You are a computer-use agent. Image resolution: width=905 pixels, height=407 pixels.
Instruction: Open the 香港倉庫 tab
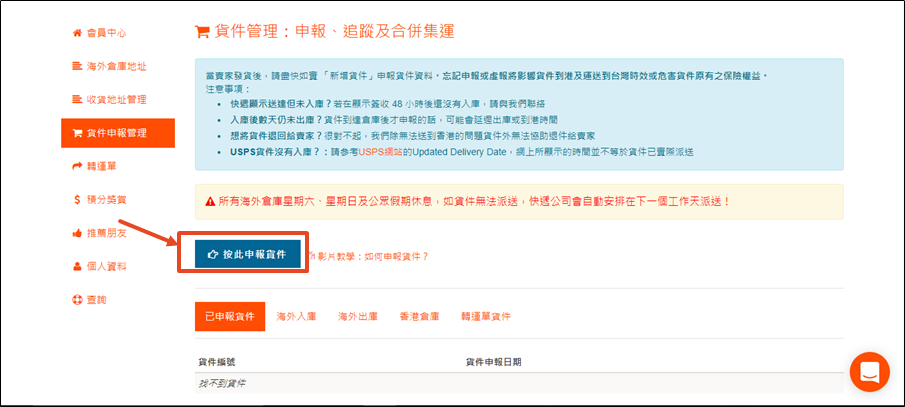tap(419, 316)
